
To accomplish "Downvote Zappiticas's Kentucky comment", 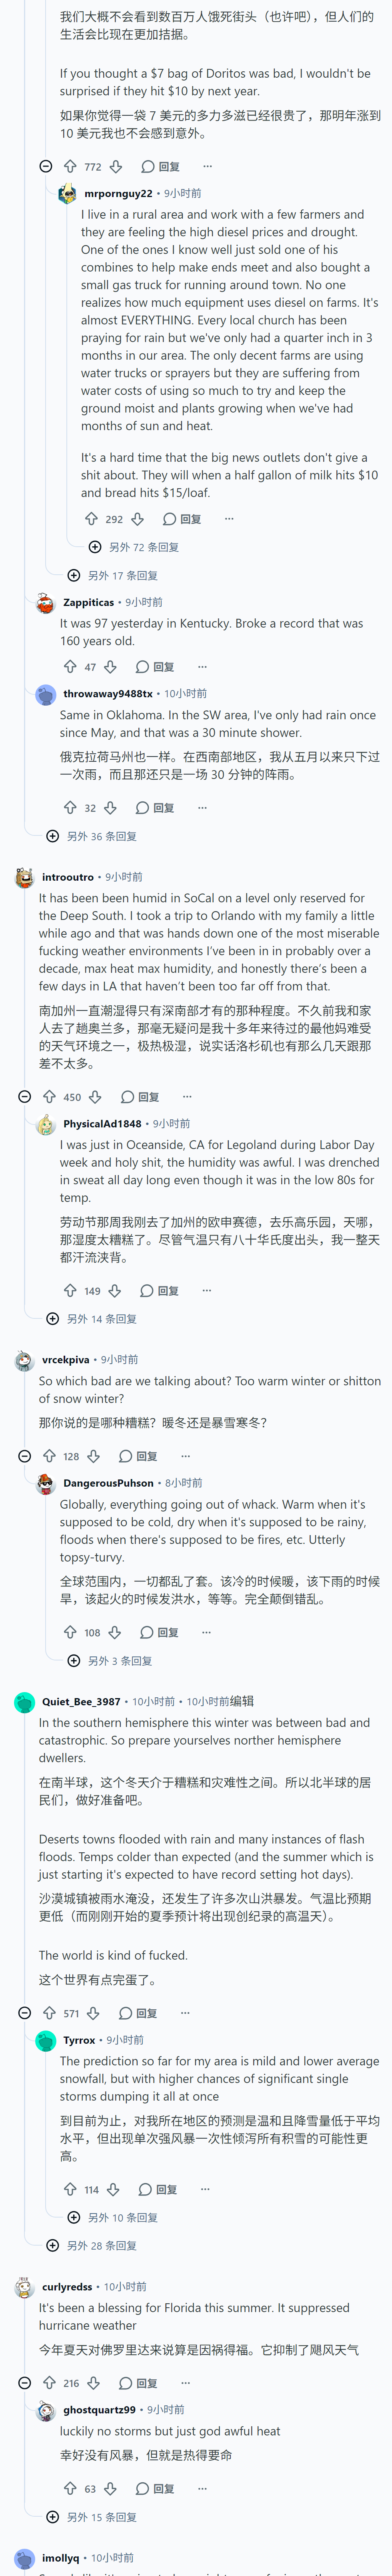I will coord(111,667).
